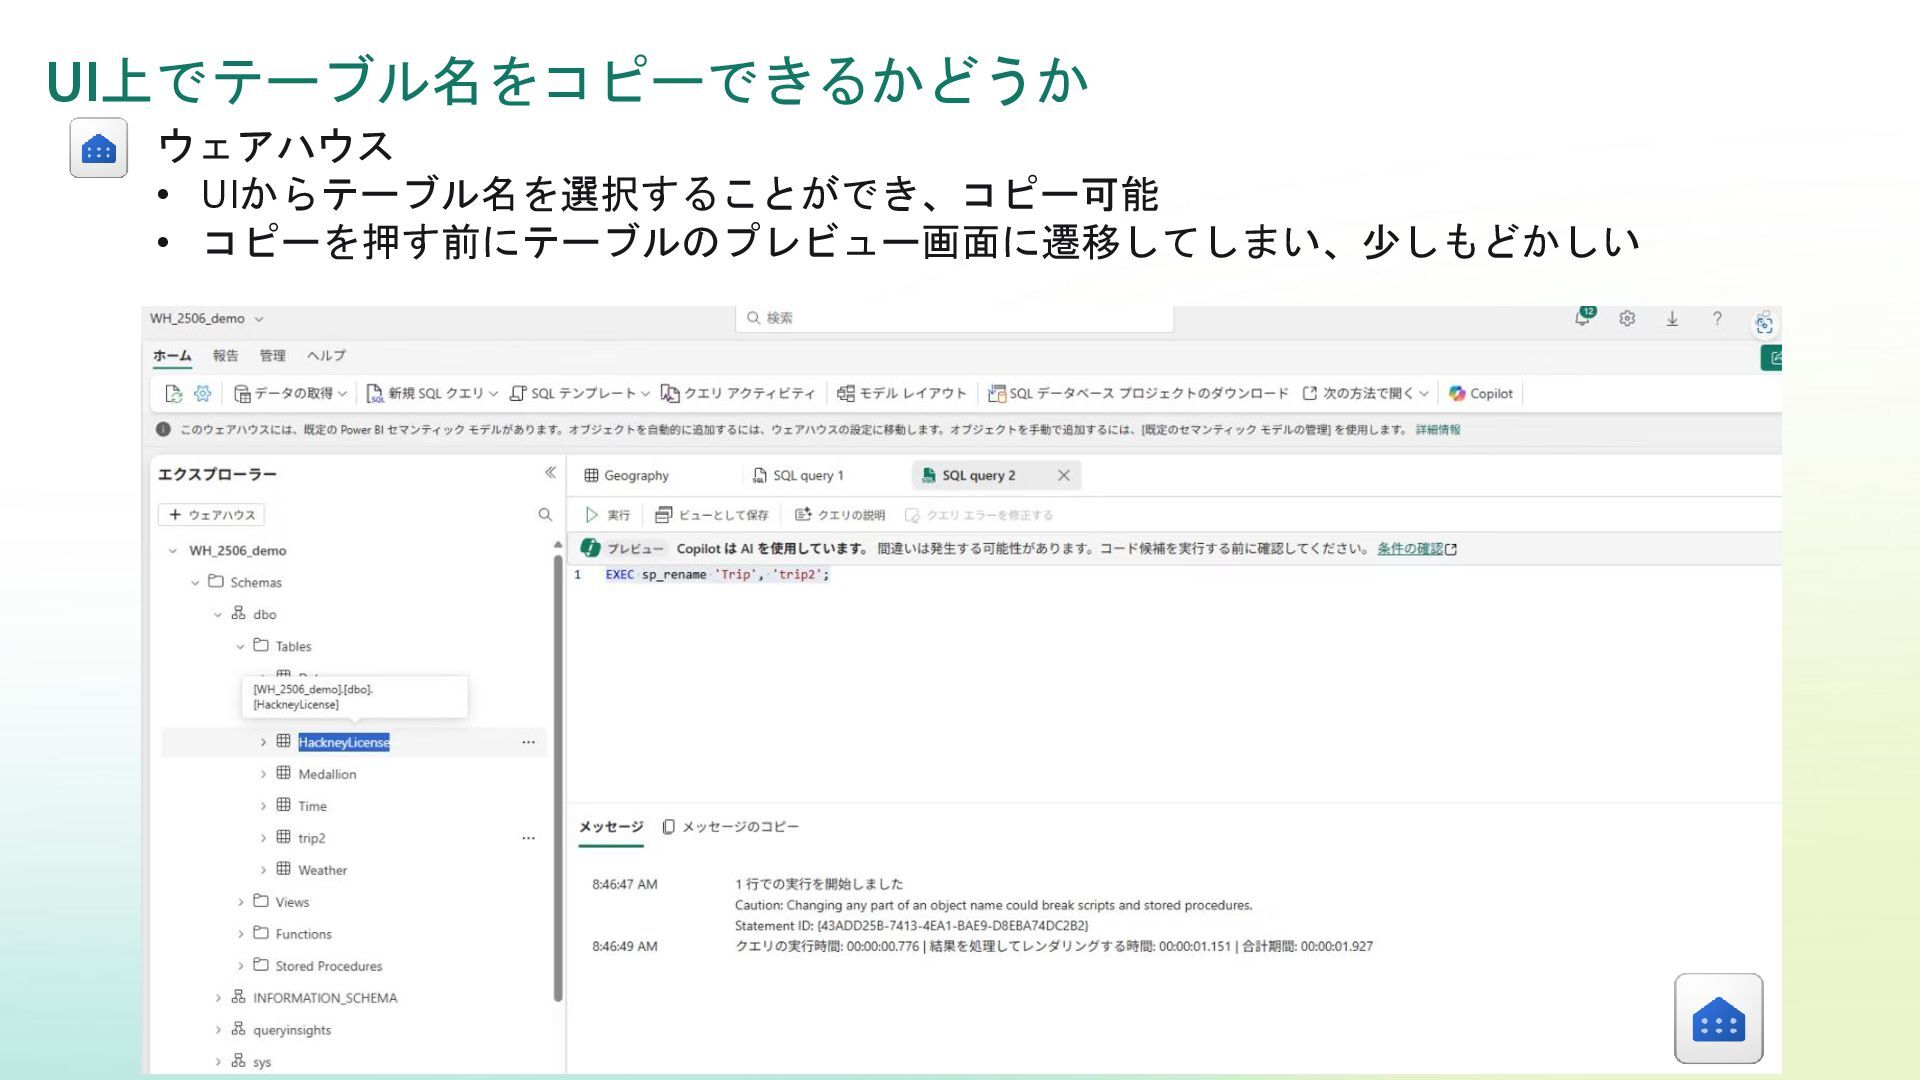Select the SQL query 2 tab

pyautogui.click(x=978, y=476)
